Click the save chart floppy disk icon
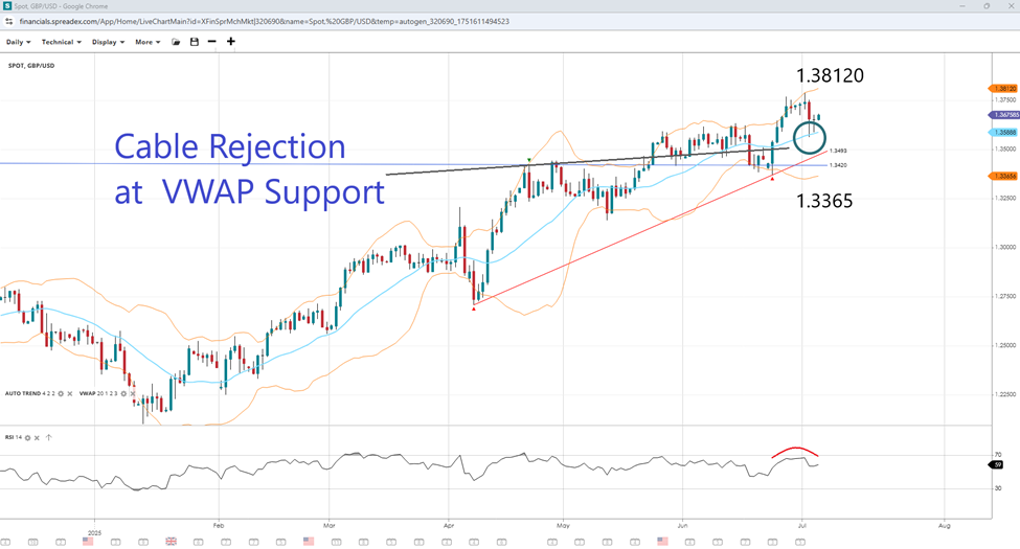 [x=194, y=42]
